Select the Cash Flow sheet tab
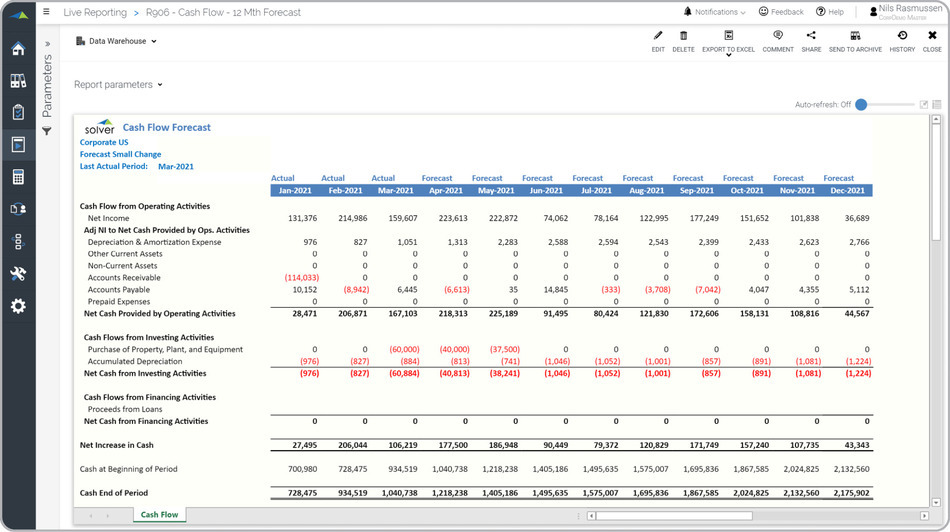The image size is (950, 532). pos(159,515)
